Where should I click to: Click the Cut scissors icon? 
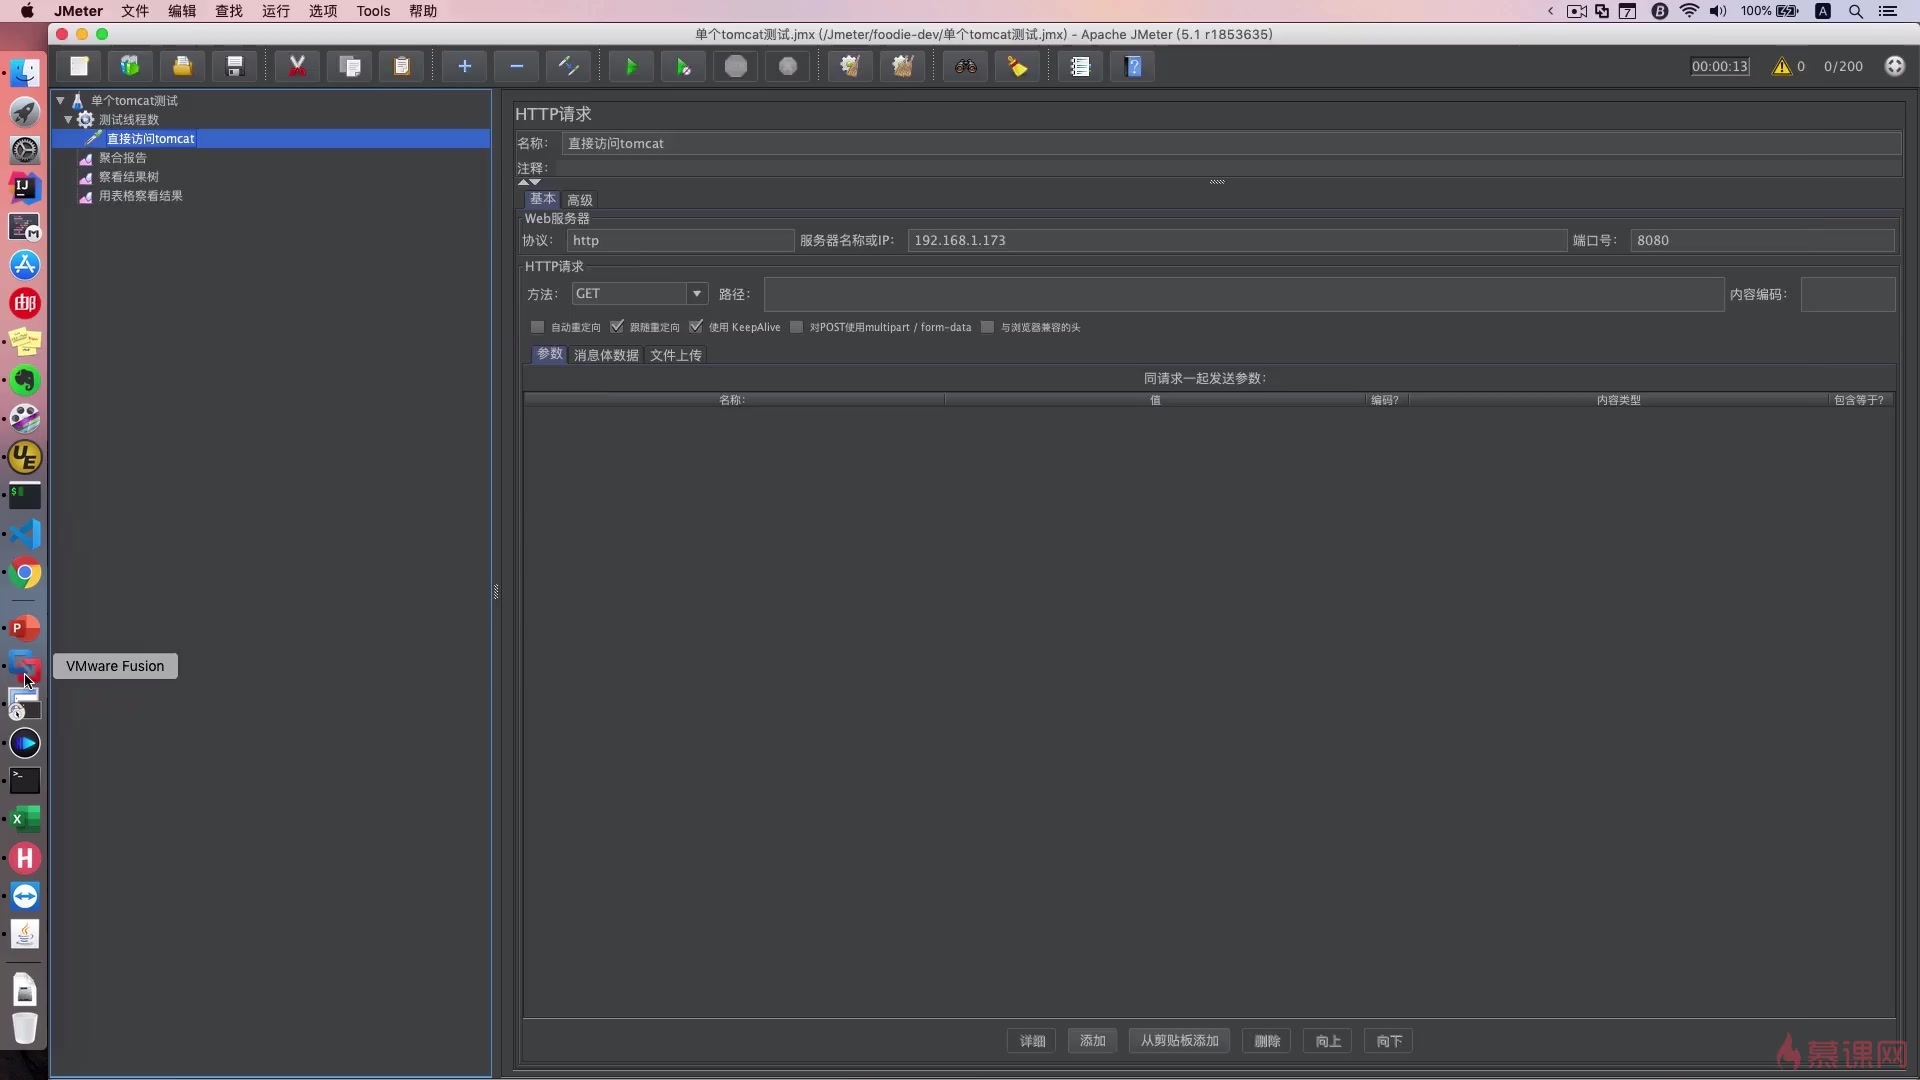(x=297, y=66)
